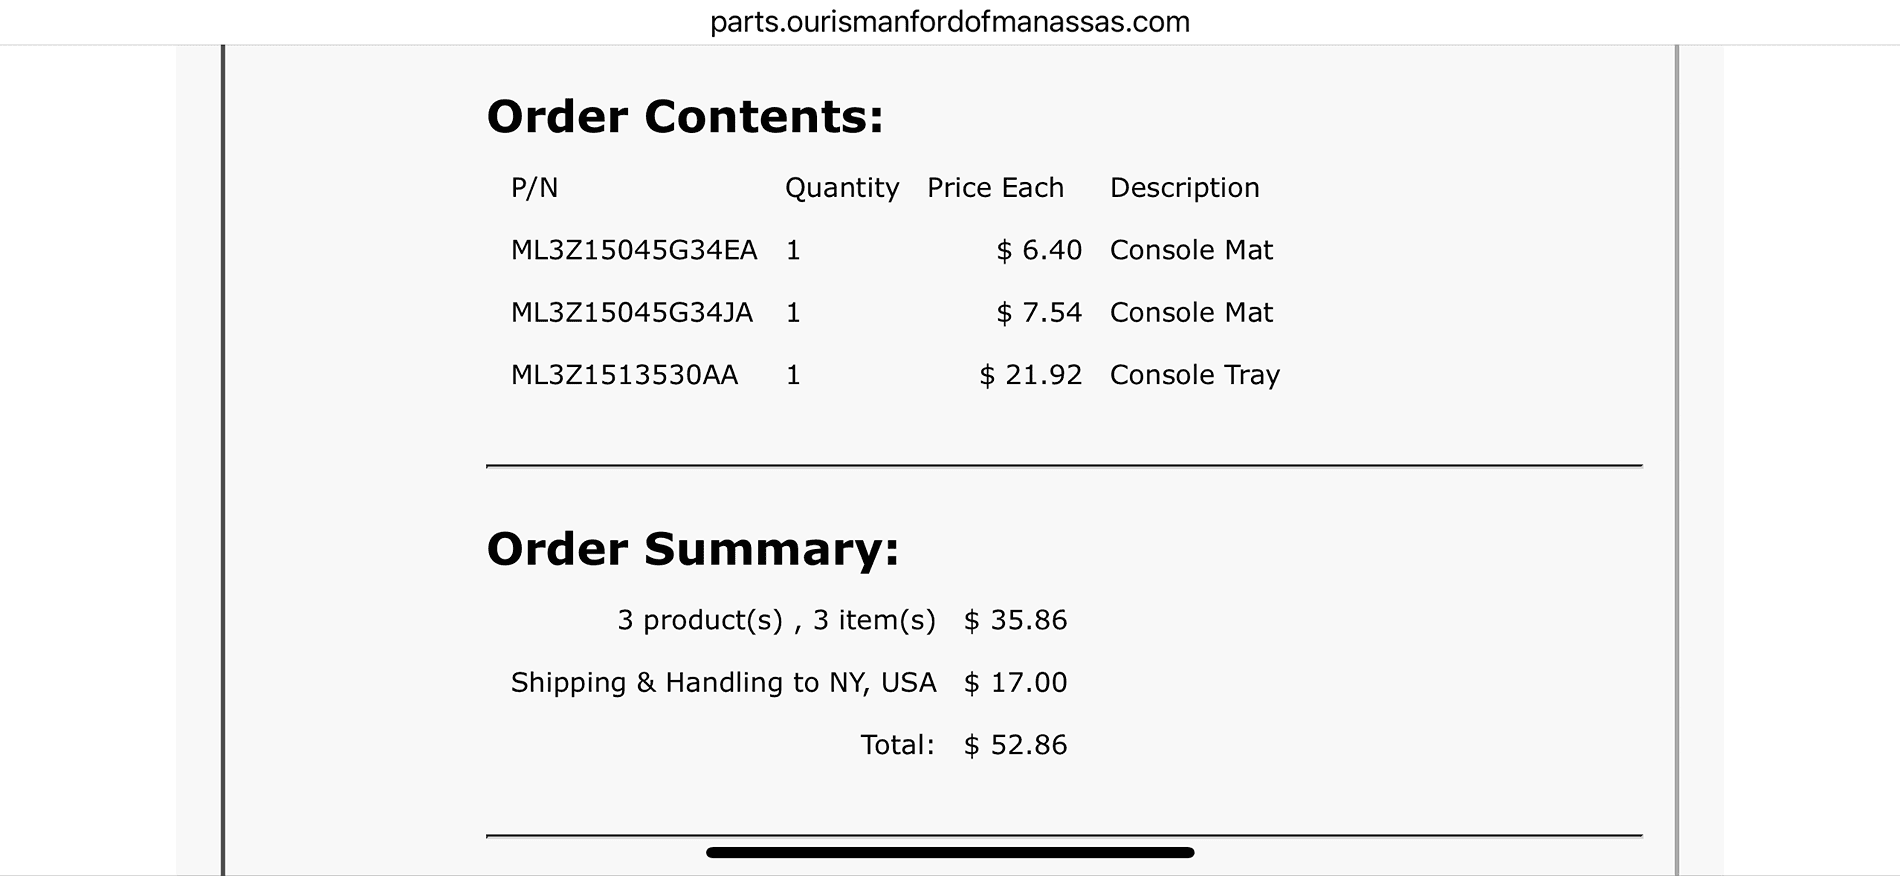Select part number ML3Z15045G34JA

(632, 313)
